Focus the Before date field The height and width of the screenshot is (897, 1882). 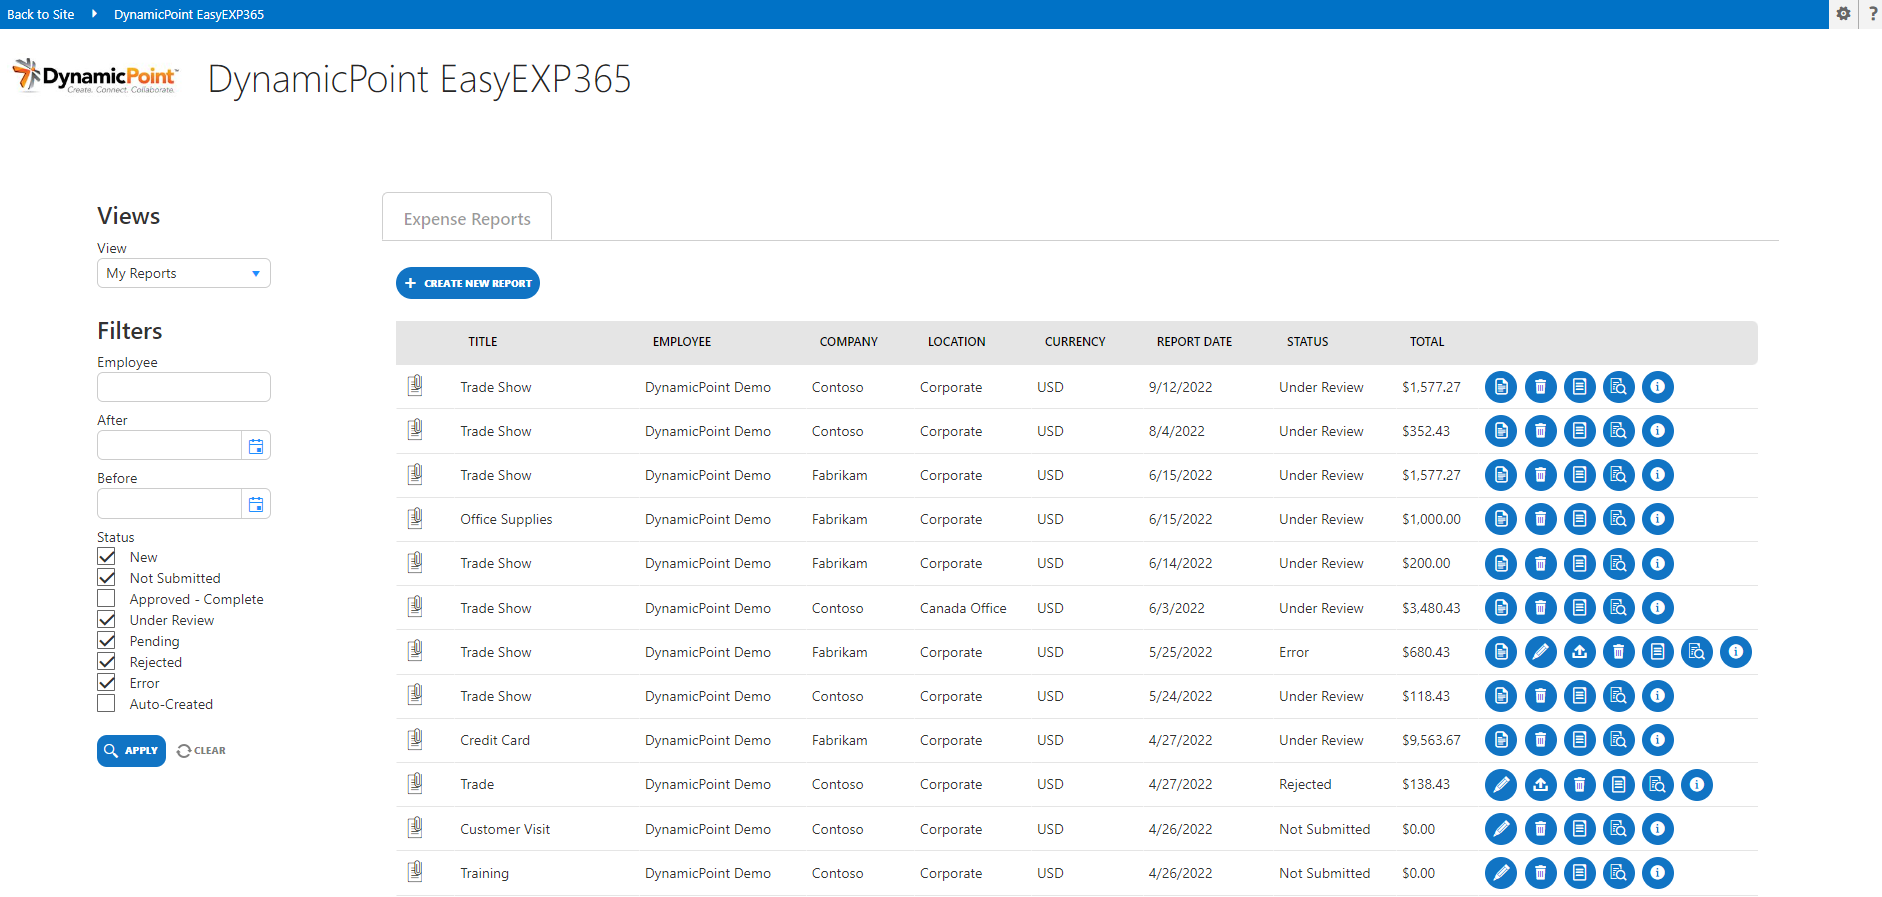click(x=170, y=504)
